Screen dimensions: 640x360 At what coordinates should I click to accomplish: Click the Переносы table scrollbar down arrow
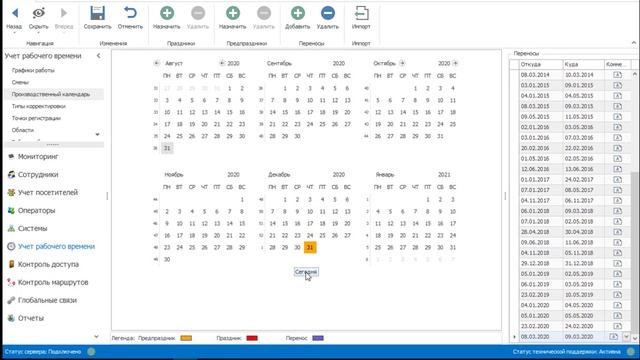pos(635,338)
